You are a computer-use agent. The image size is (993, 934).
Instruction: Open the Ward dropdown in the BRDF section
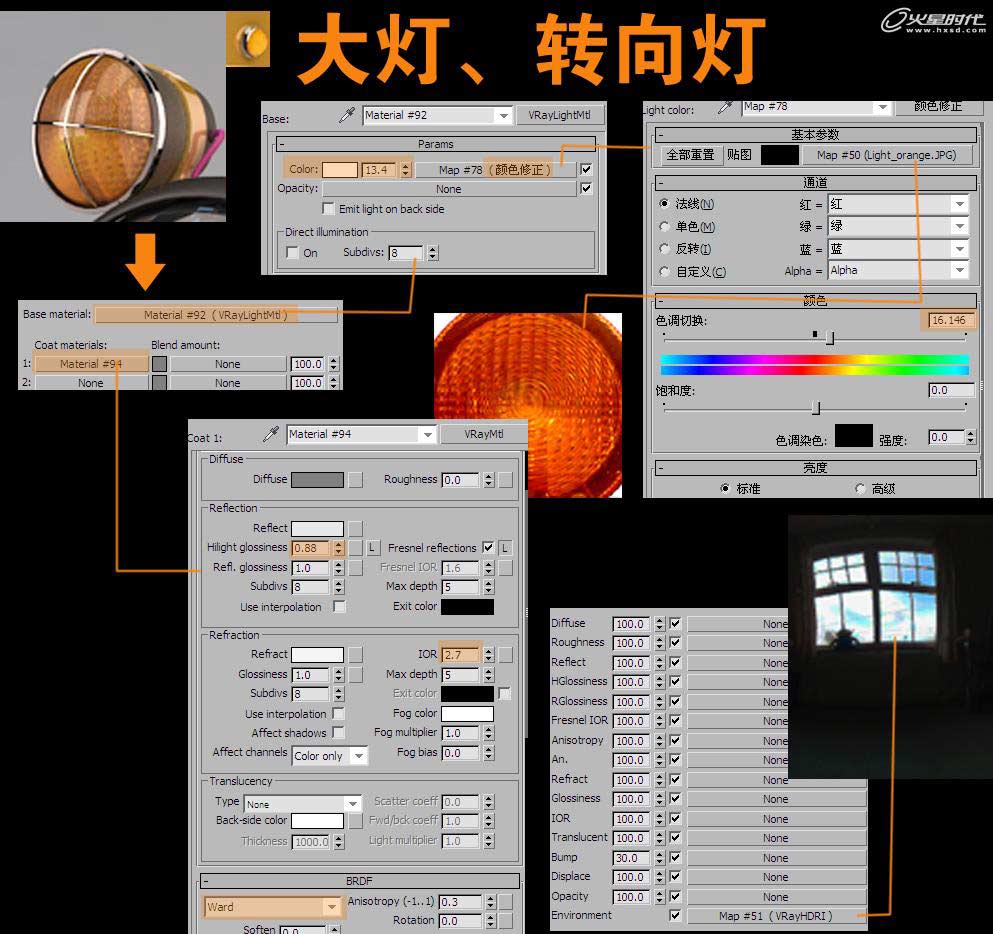pos(273,906)
